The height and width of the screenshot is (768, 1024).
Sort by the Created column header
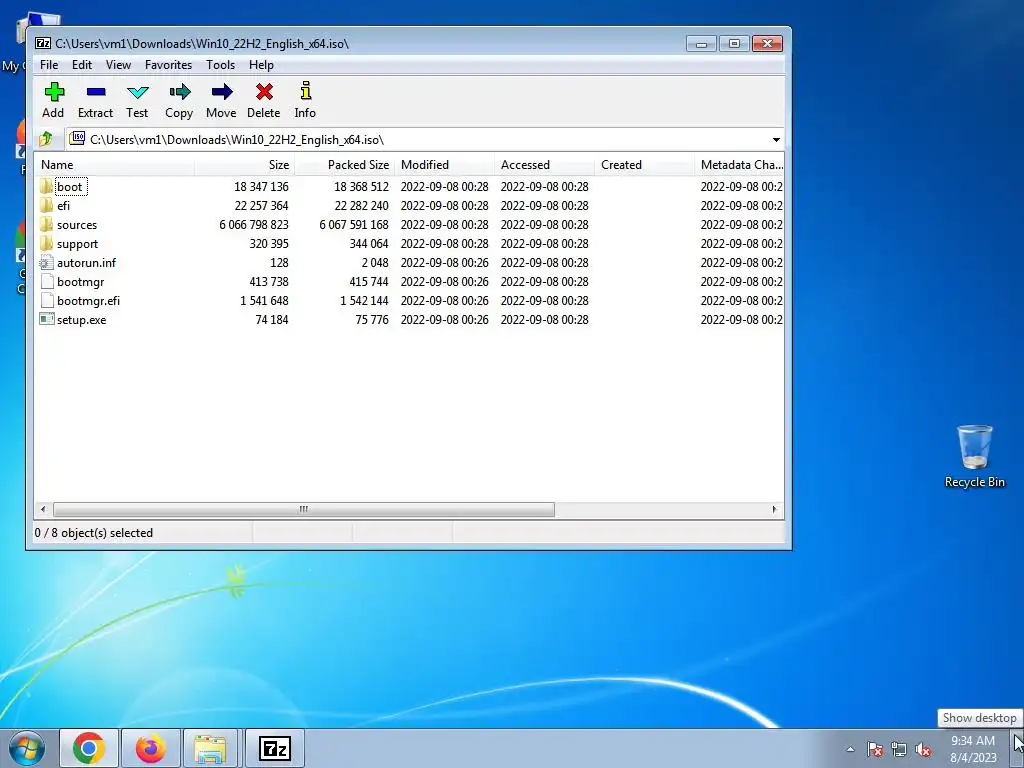[x=644, y=165]
